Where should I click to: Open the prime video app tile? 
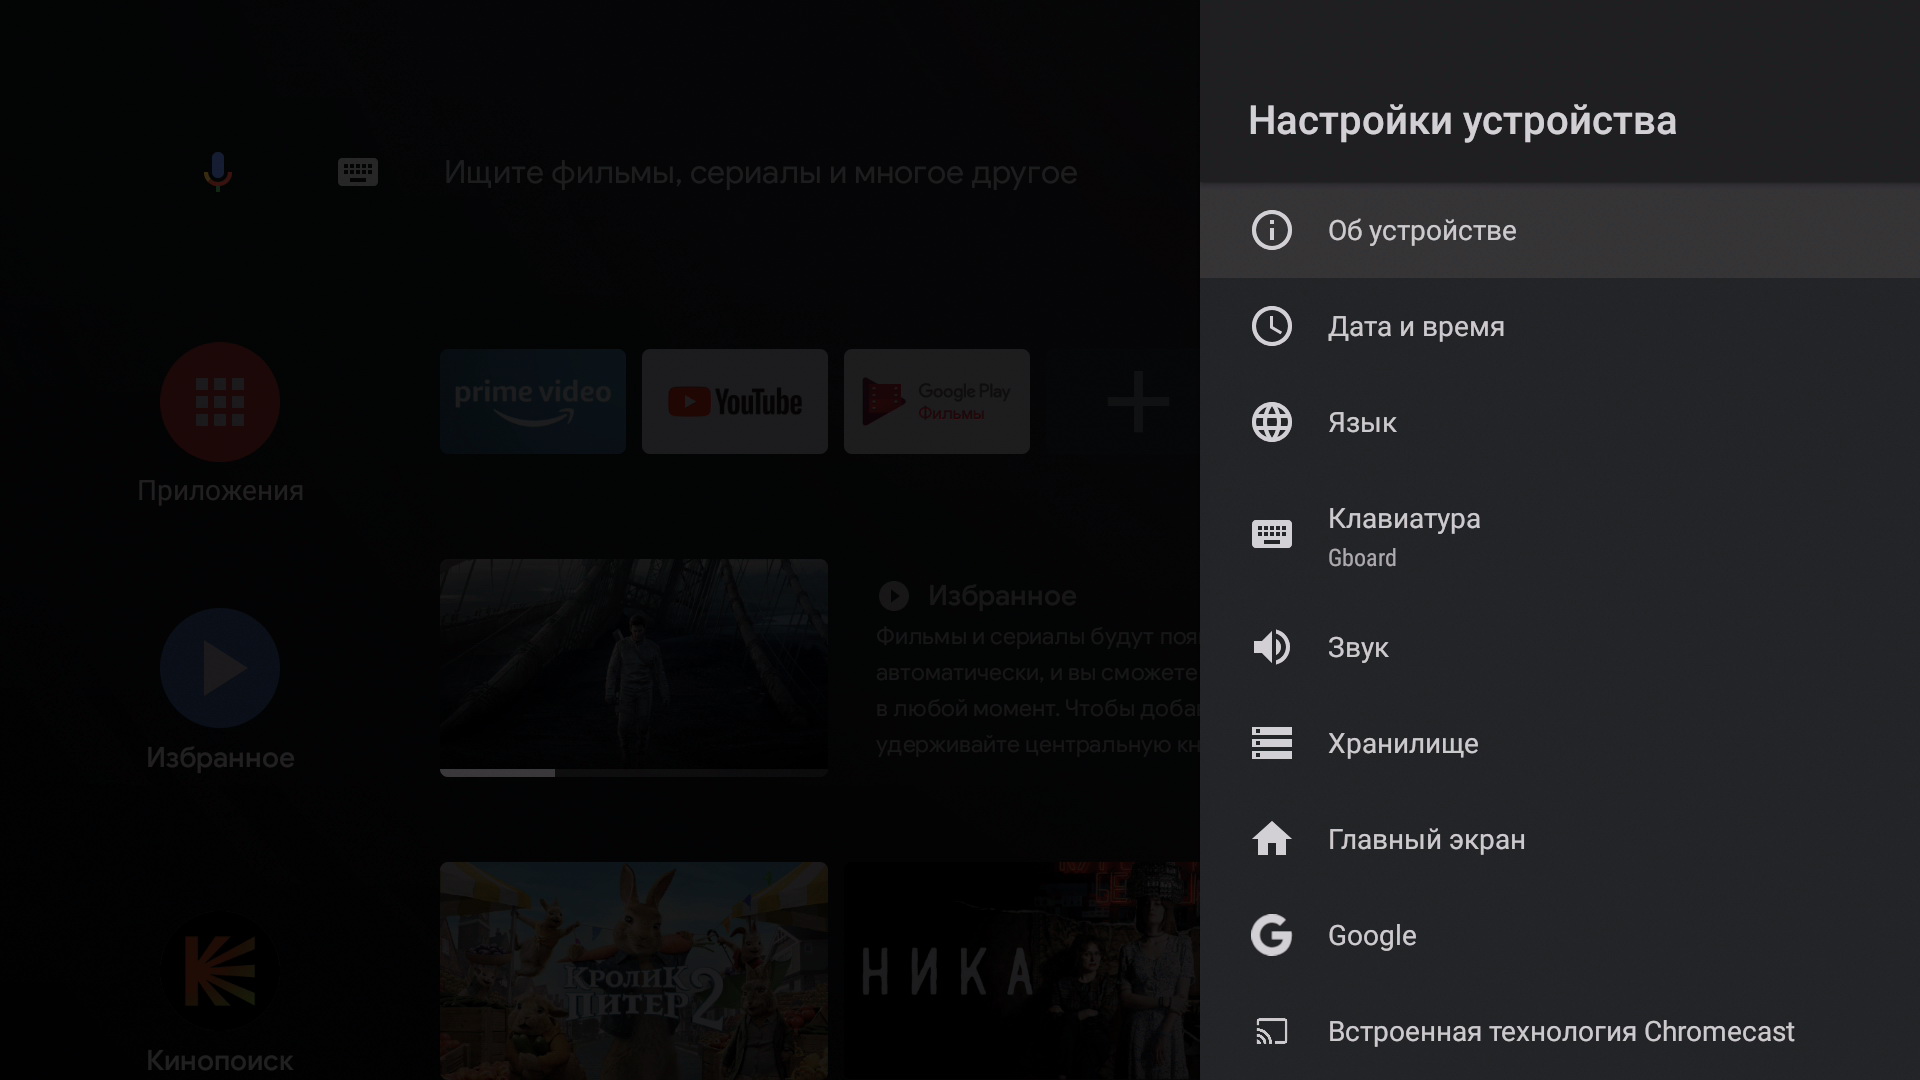tap(532, 401)
